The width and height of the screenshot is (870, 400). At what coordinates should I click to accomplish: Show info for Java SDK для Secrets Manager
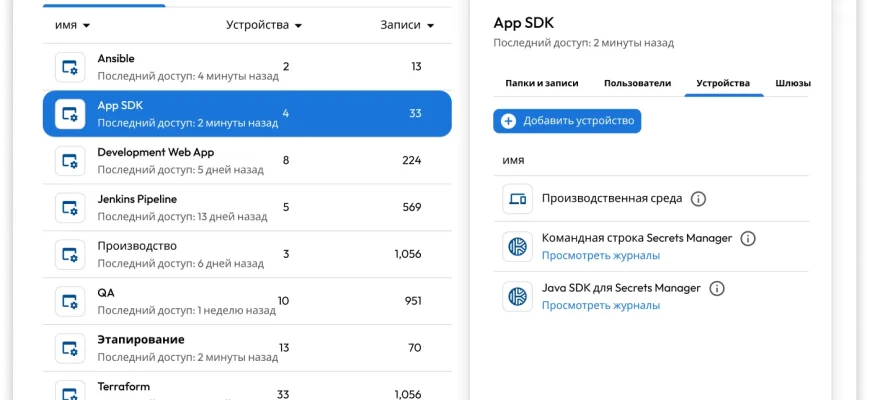coord(717,288)
